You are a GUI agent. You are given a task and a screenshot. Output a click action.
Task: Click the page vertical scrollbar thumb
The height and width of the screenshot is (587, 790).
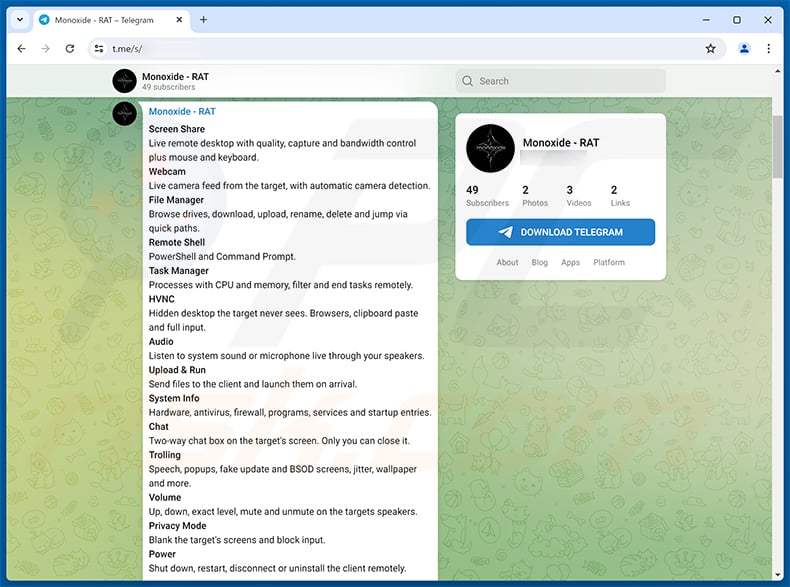coord(777,147)
